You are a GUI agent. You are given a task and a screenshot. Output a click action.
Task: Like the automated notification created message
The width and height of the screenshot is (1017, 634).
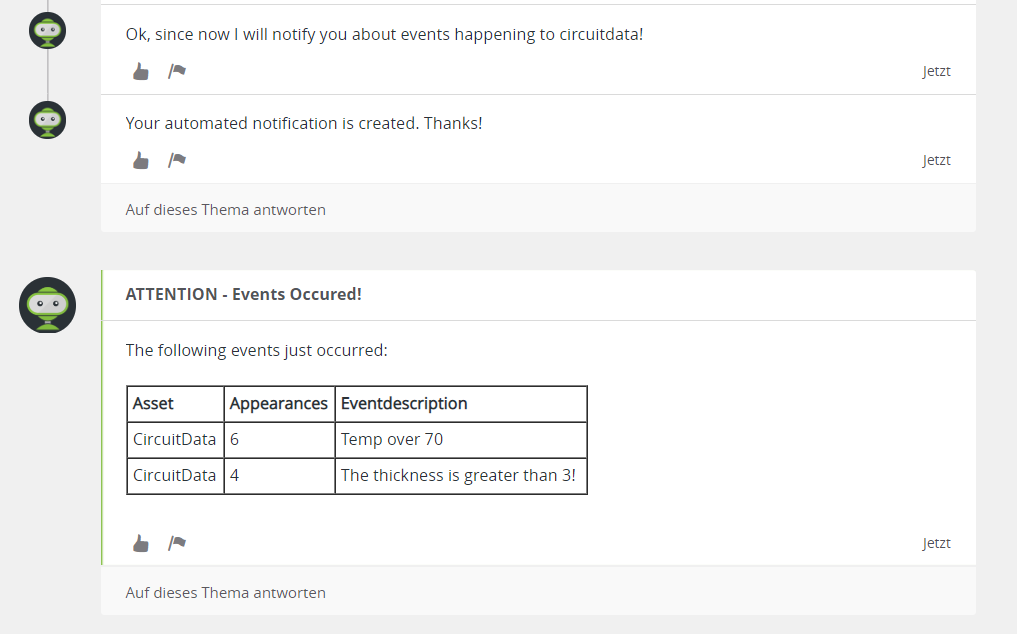[x=141, y=160]
